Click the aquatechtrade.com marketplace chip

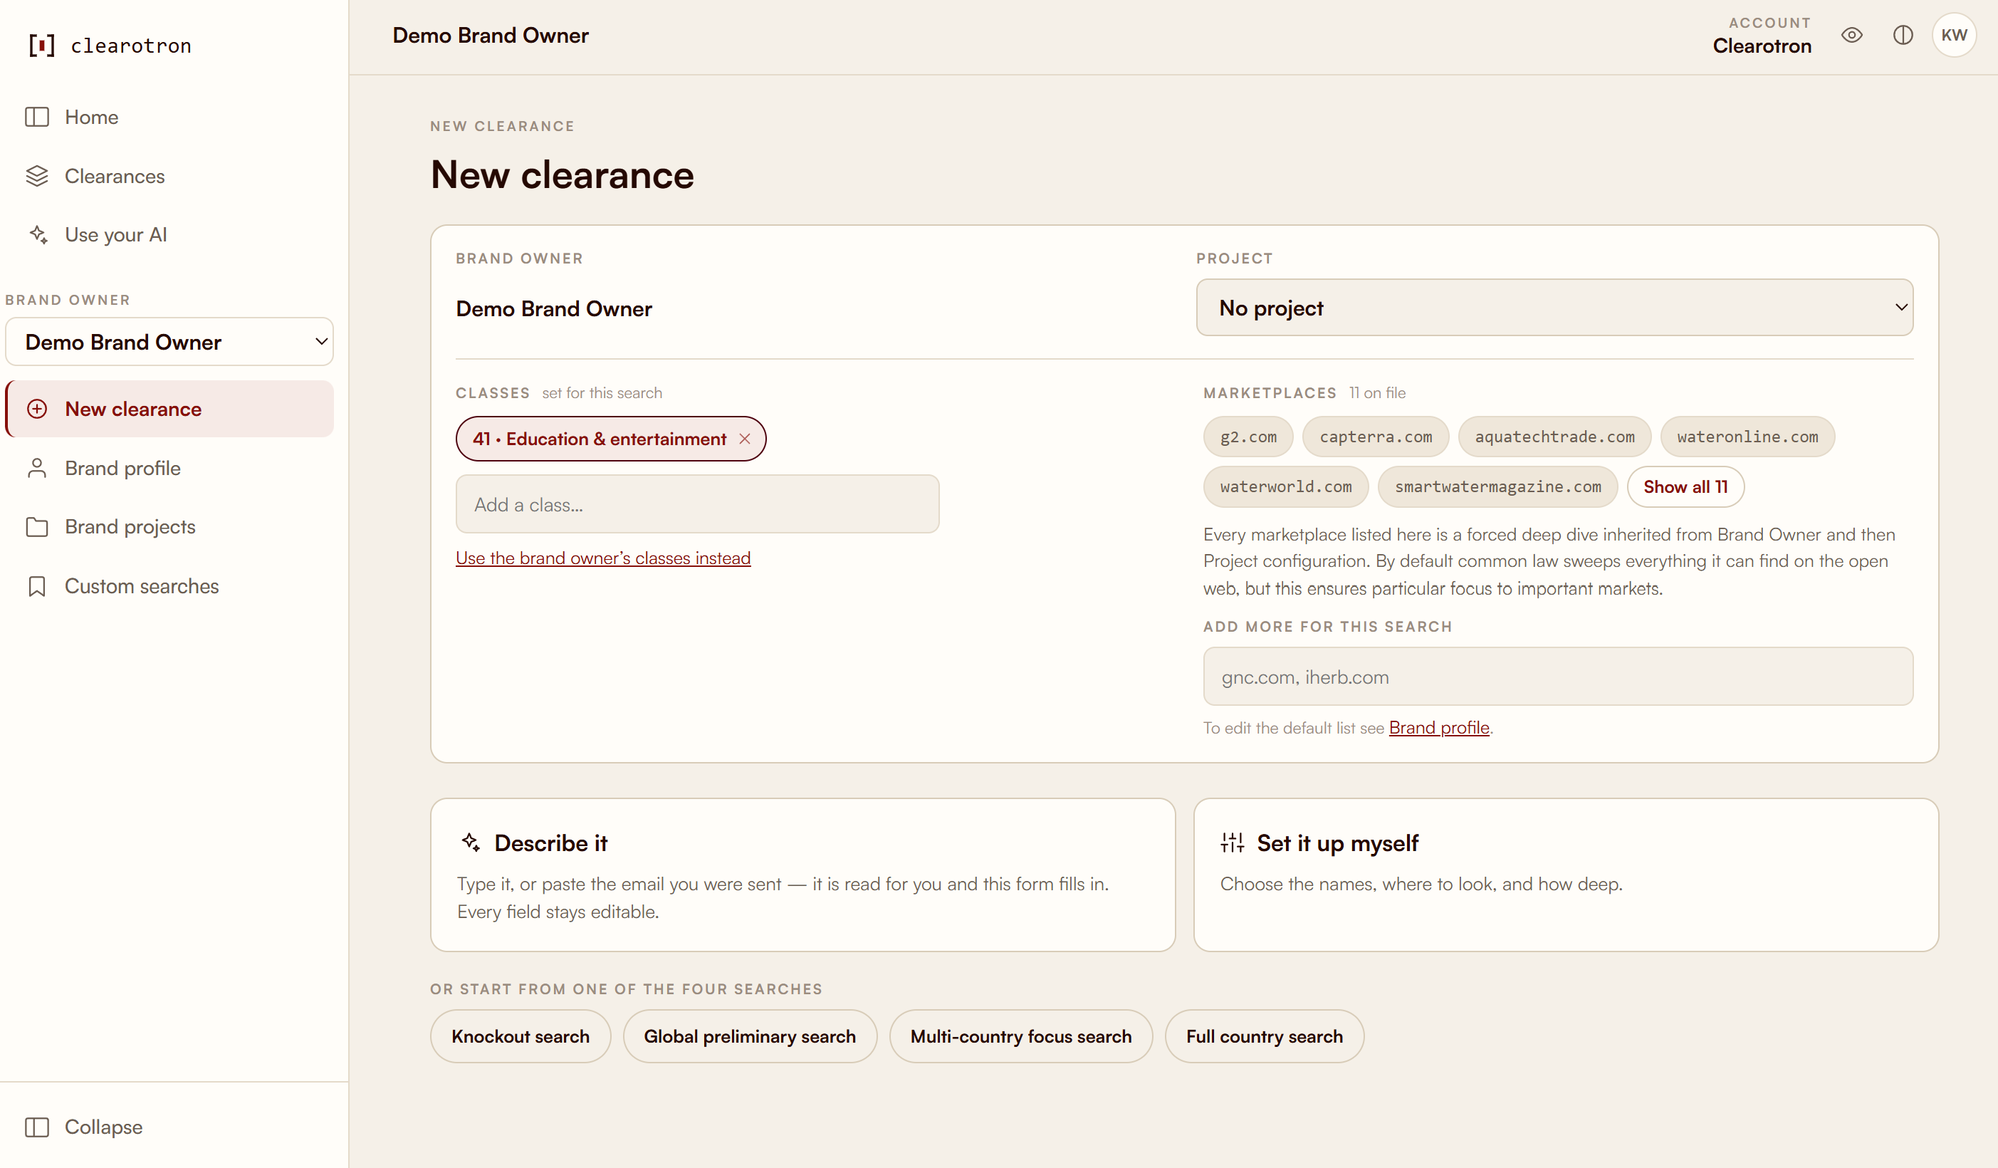[x=1555, y=437]
